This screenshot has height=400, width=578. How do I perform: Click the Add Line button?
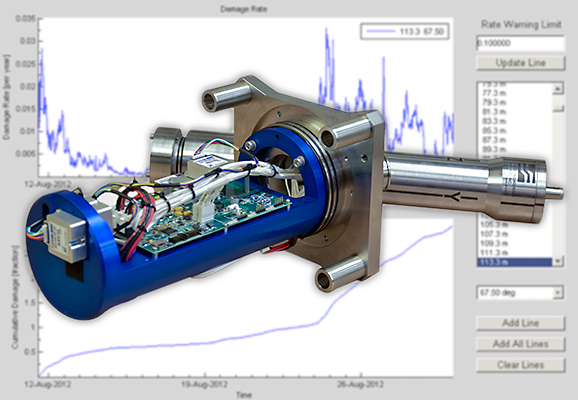[x=520, y=323]
